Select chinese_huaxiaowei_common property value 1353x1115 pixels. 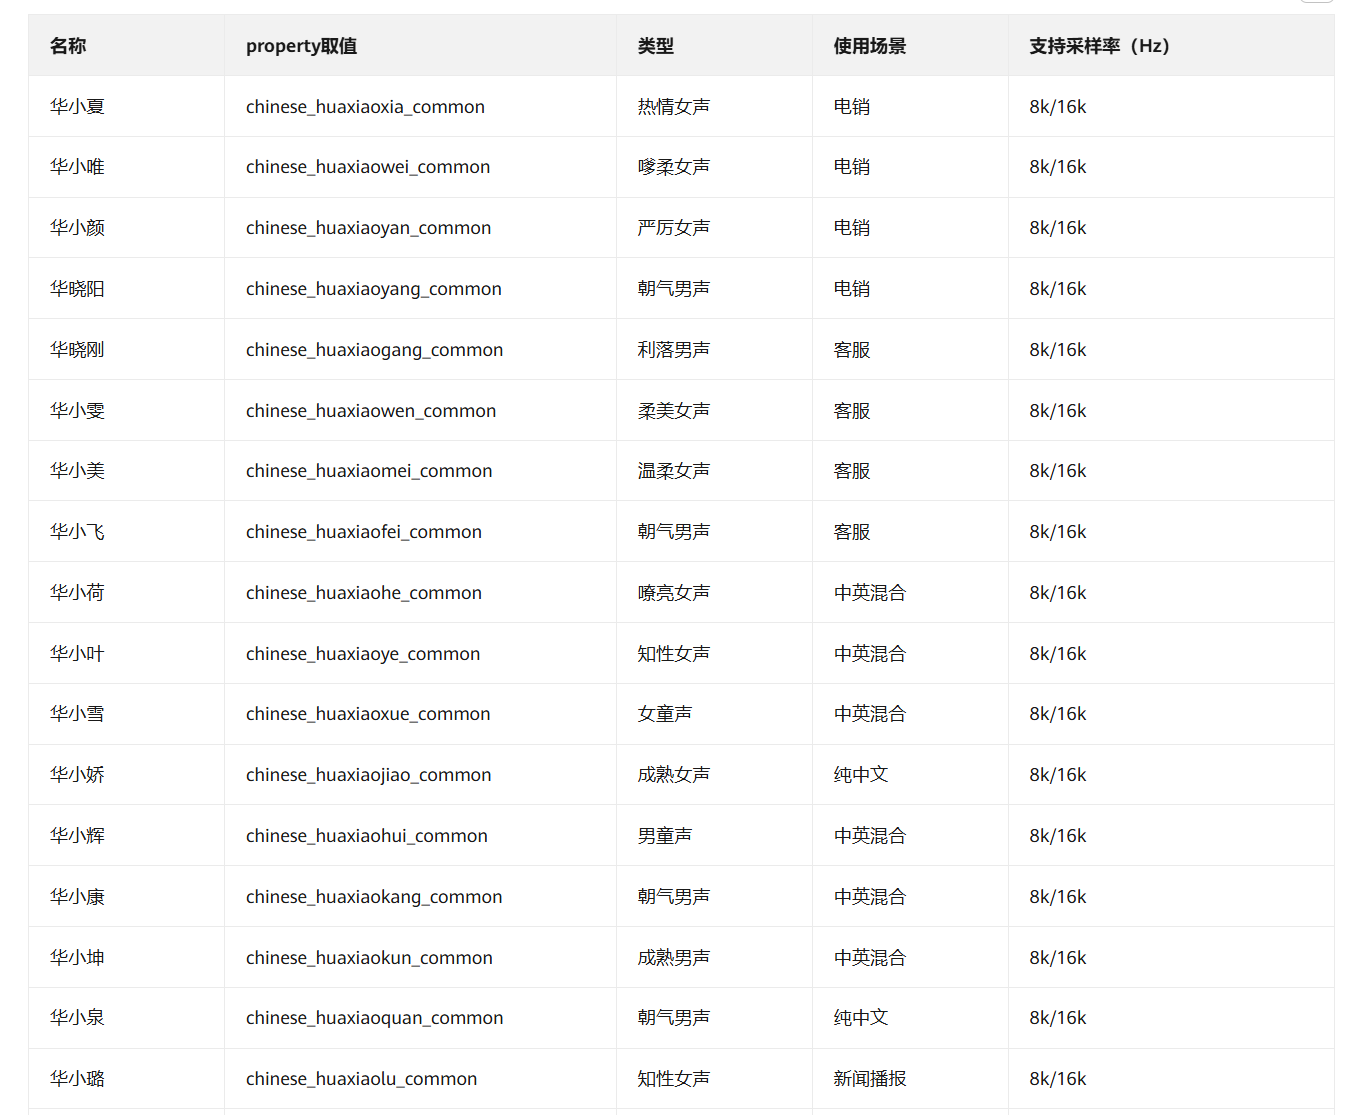point(368,167)
